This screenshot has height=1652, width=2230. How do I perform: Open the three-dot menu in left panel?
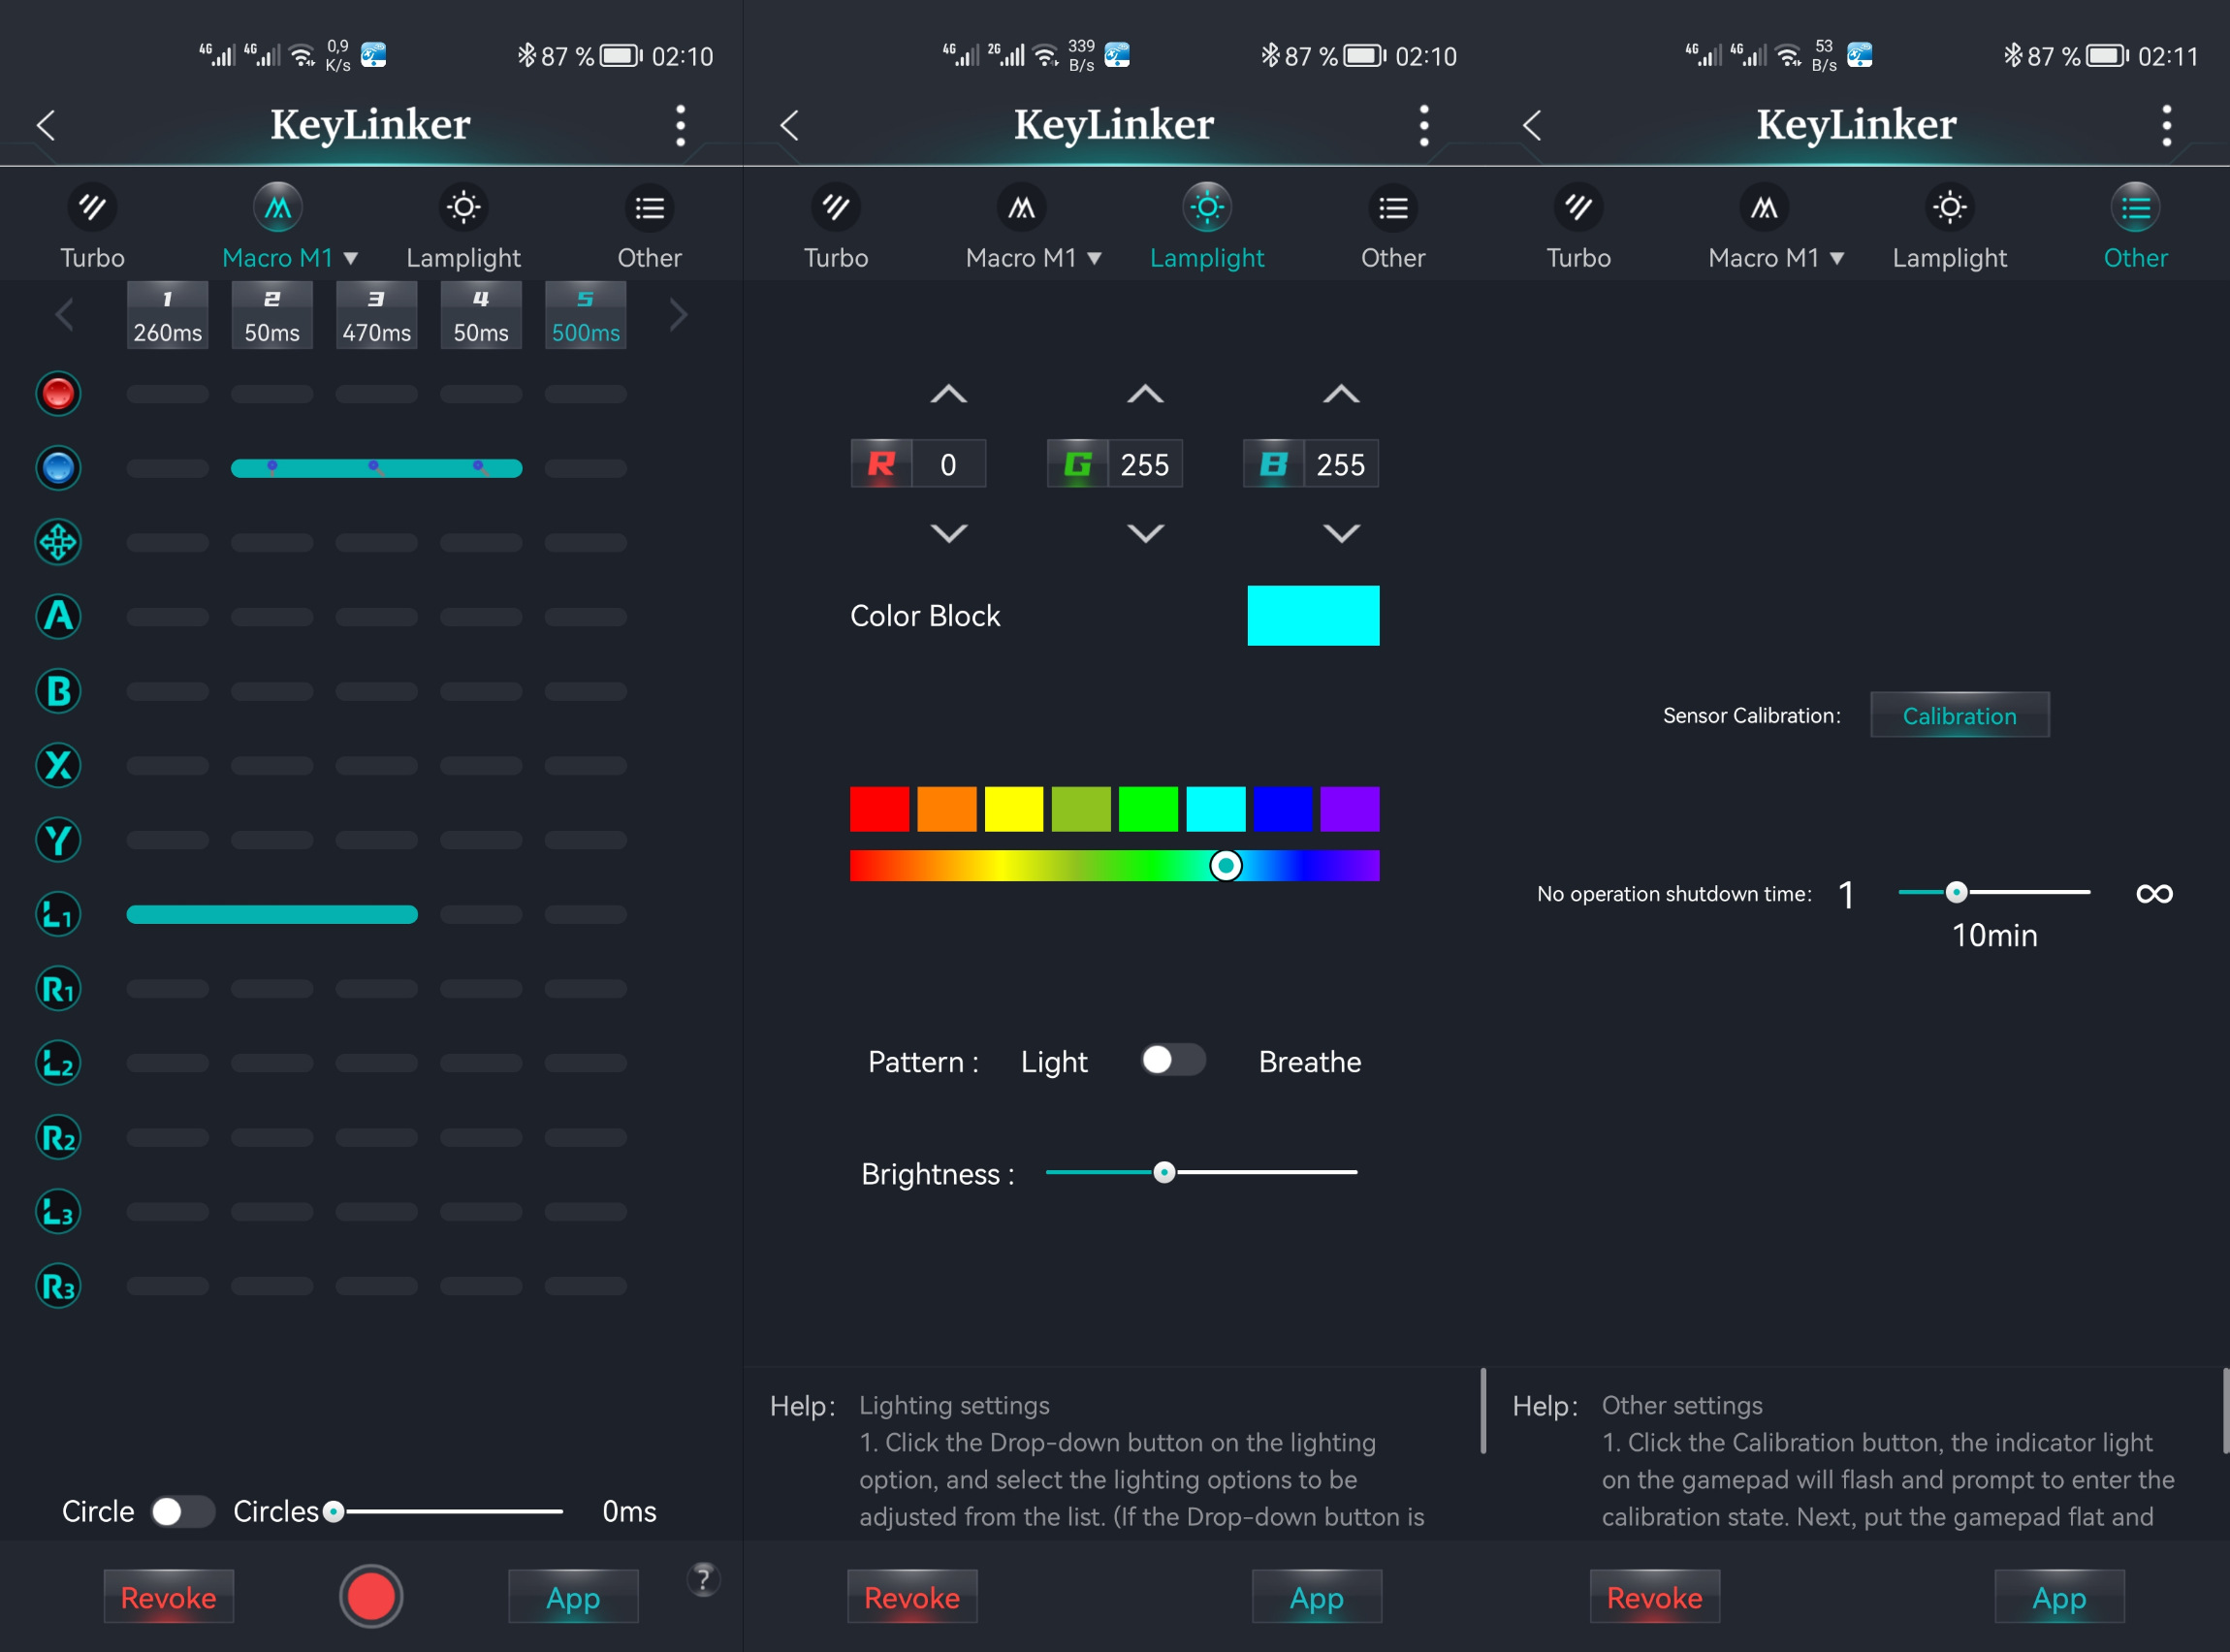click(x=681, y=126)
